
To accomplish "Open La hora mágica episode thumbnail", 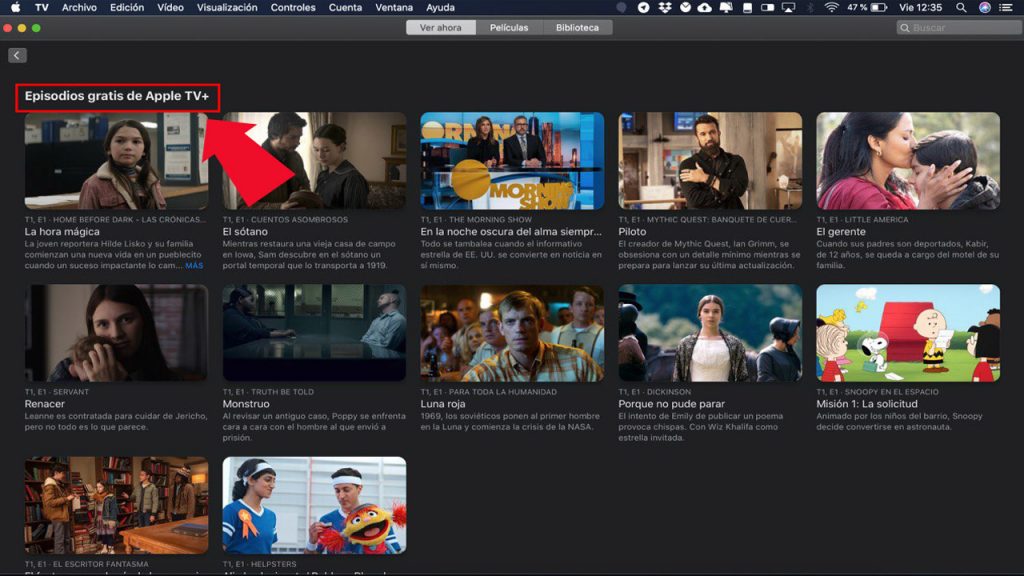I will 116,161.
